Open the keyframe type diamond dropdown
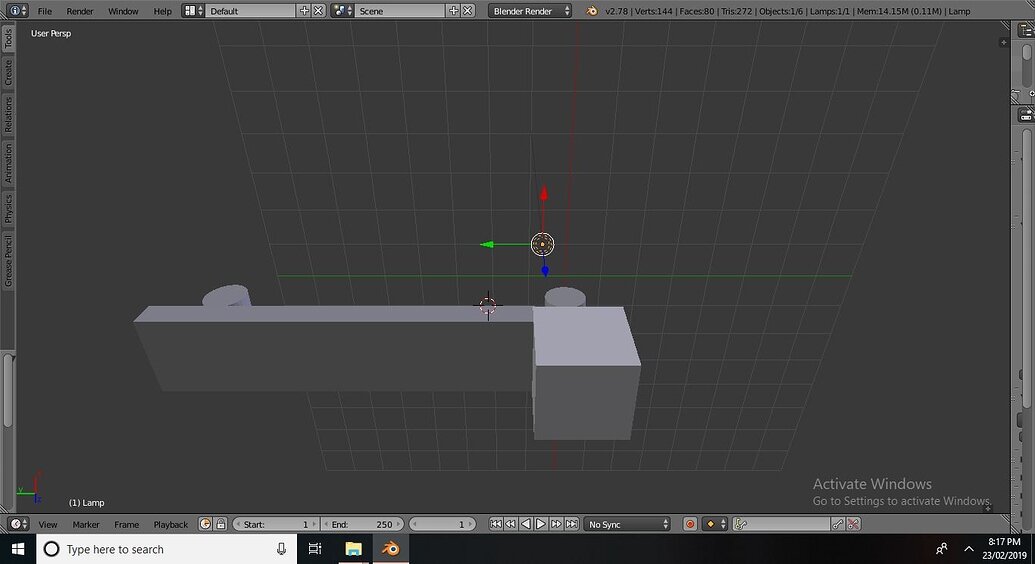Image resolution: width=1035 pixels, height=564 pixels. click(x=714, y=524)
